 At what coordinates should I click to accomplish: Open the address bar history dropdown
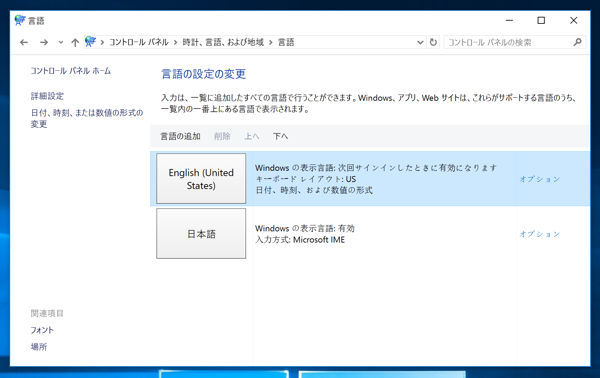pos(420,42)
